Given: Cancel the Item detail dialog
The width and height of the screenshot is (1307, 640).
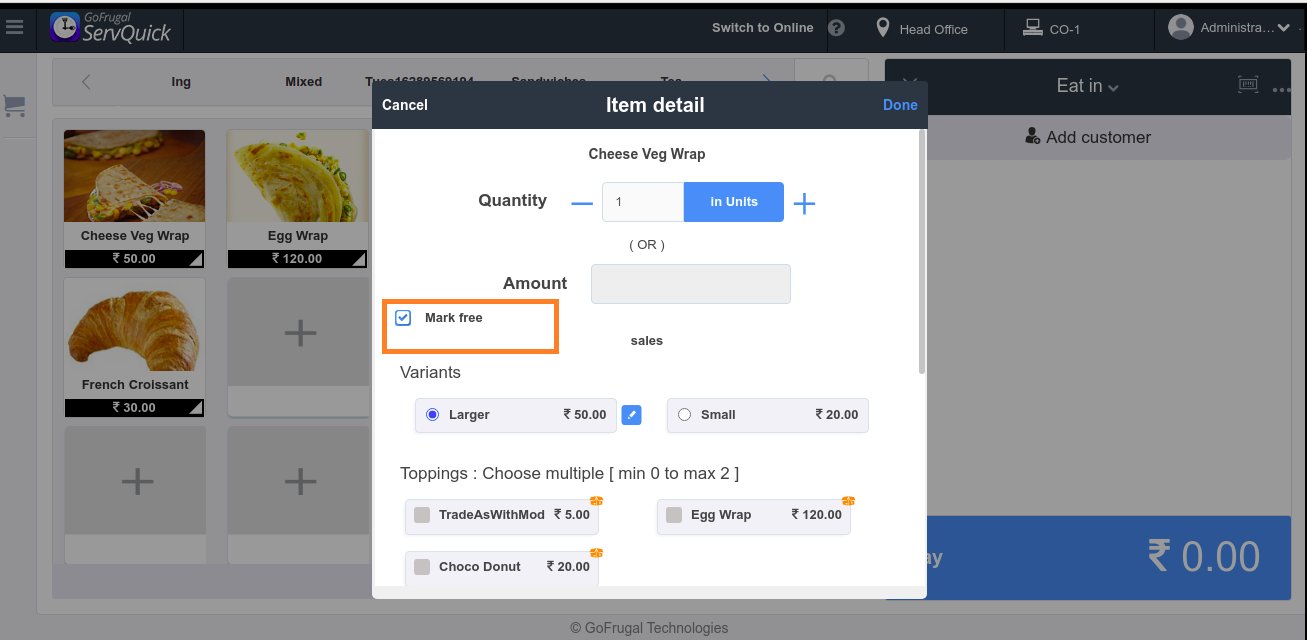Looking at the screenshot, I should point(405,105).
